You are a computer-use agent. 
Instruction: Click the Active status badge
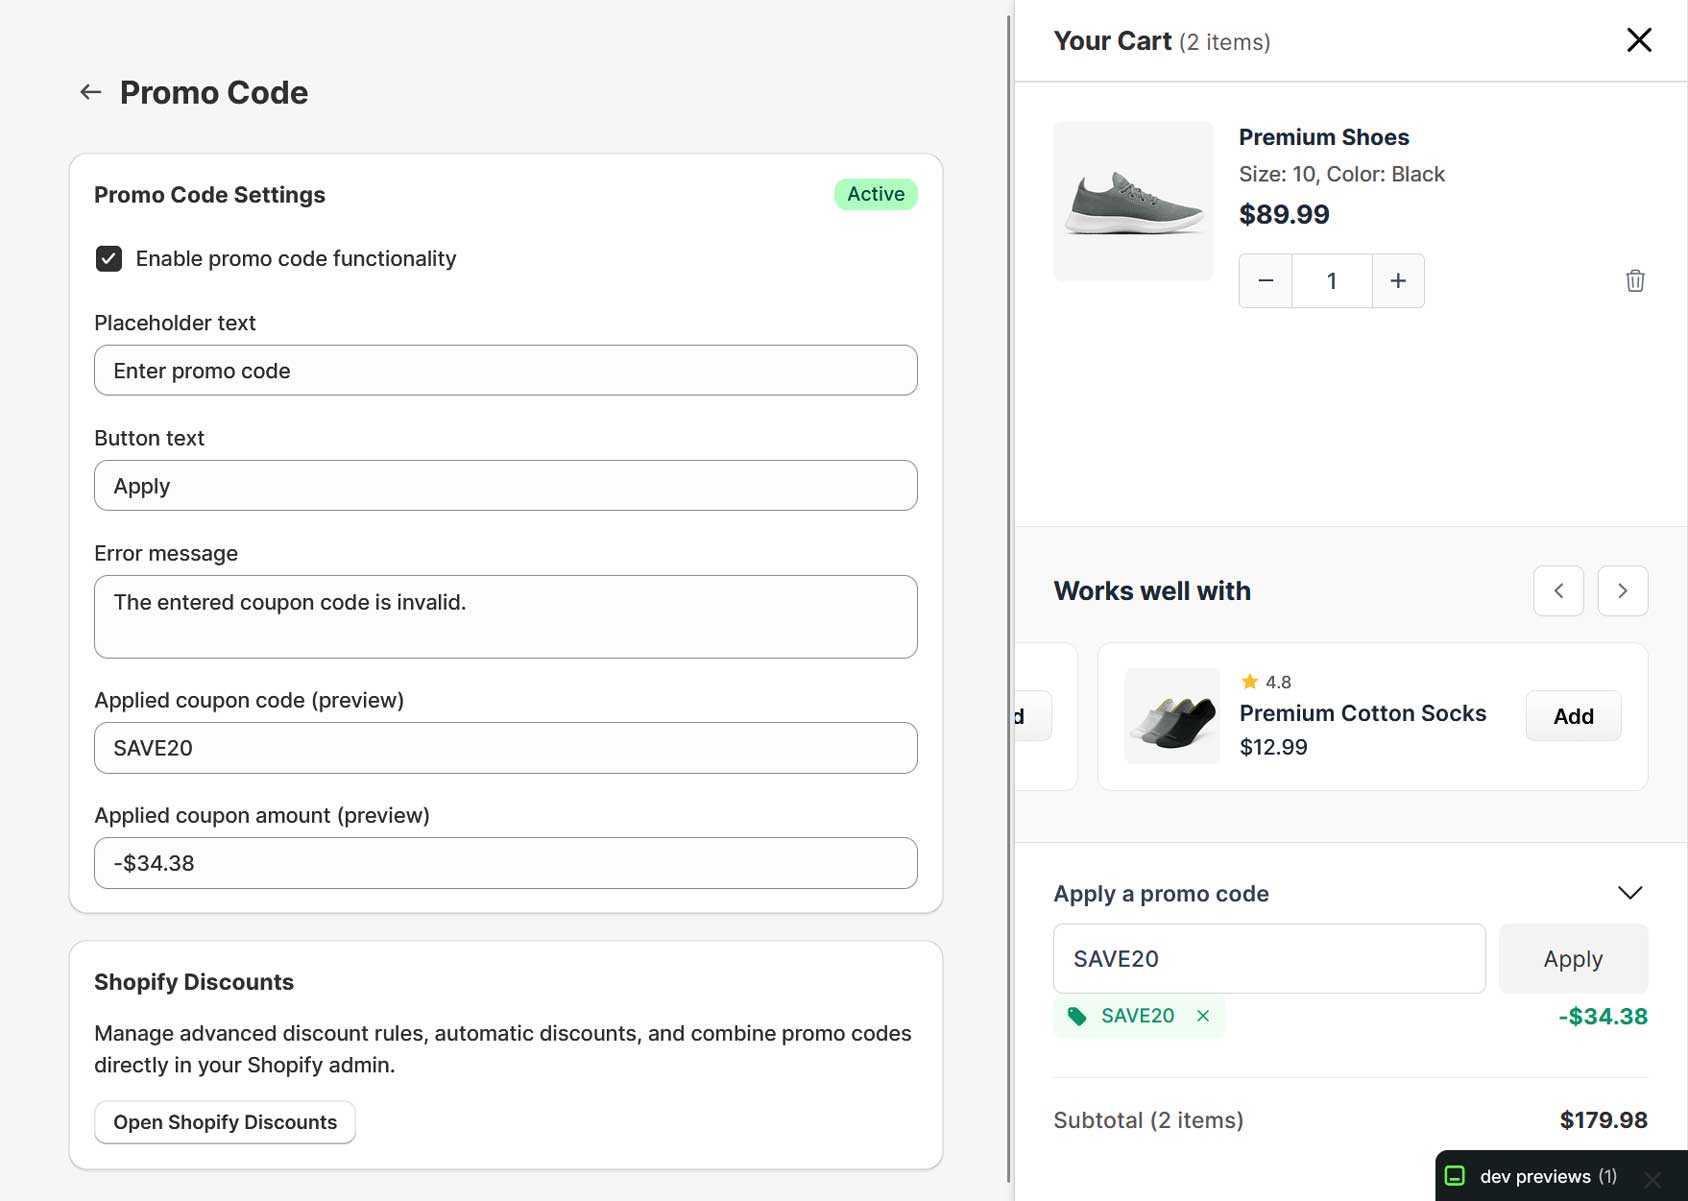(876, 194)
